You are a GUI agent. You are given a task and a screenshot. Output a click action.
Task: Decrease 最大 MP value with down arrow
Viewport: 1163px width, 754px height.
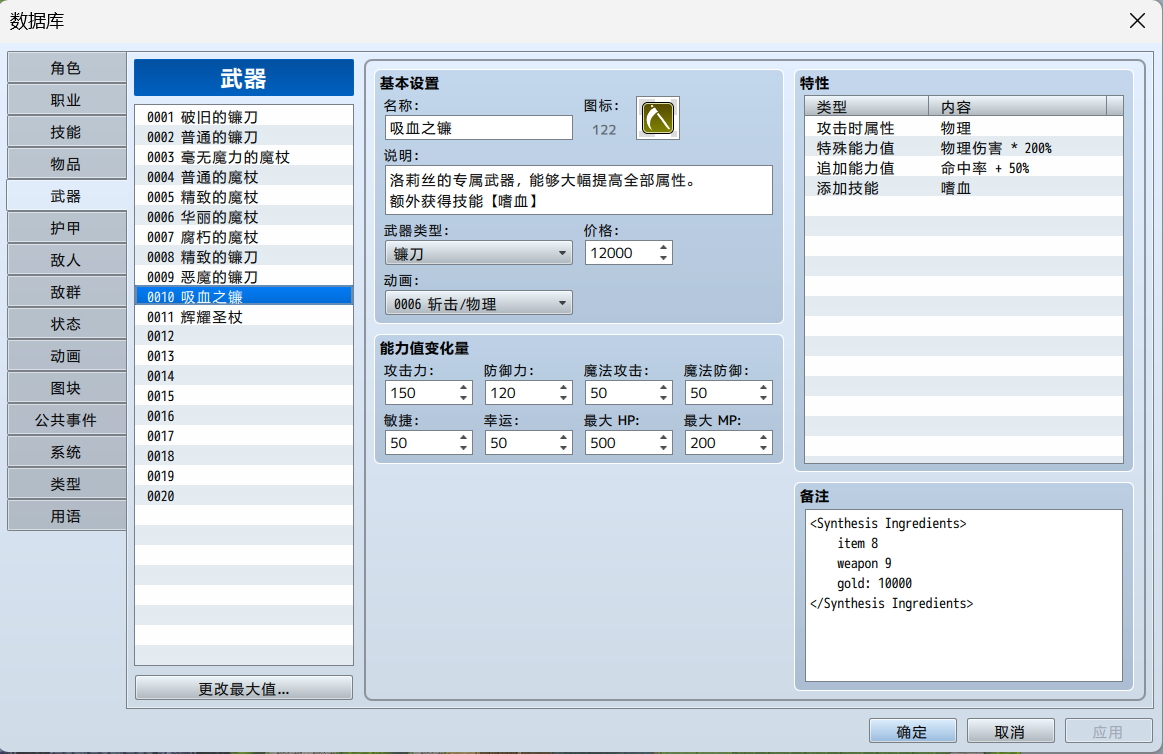pos(763,449)
